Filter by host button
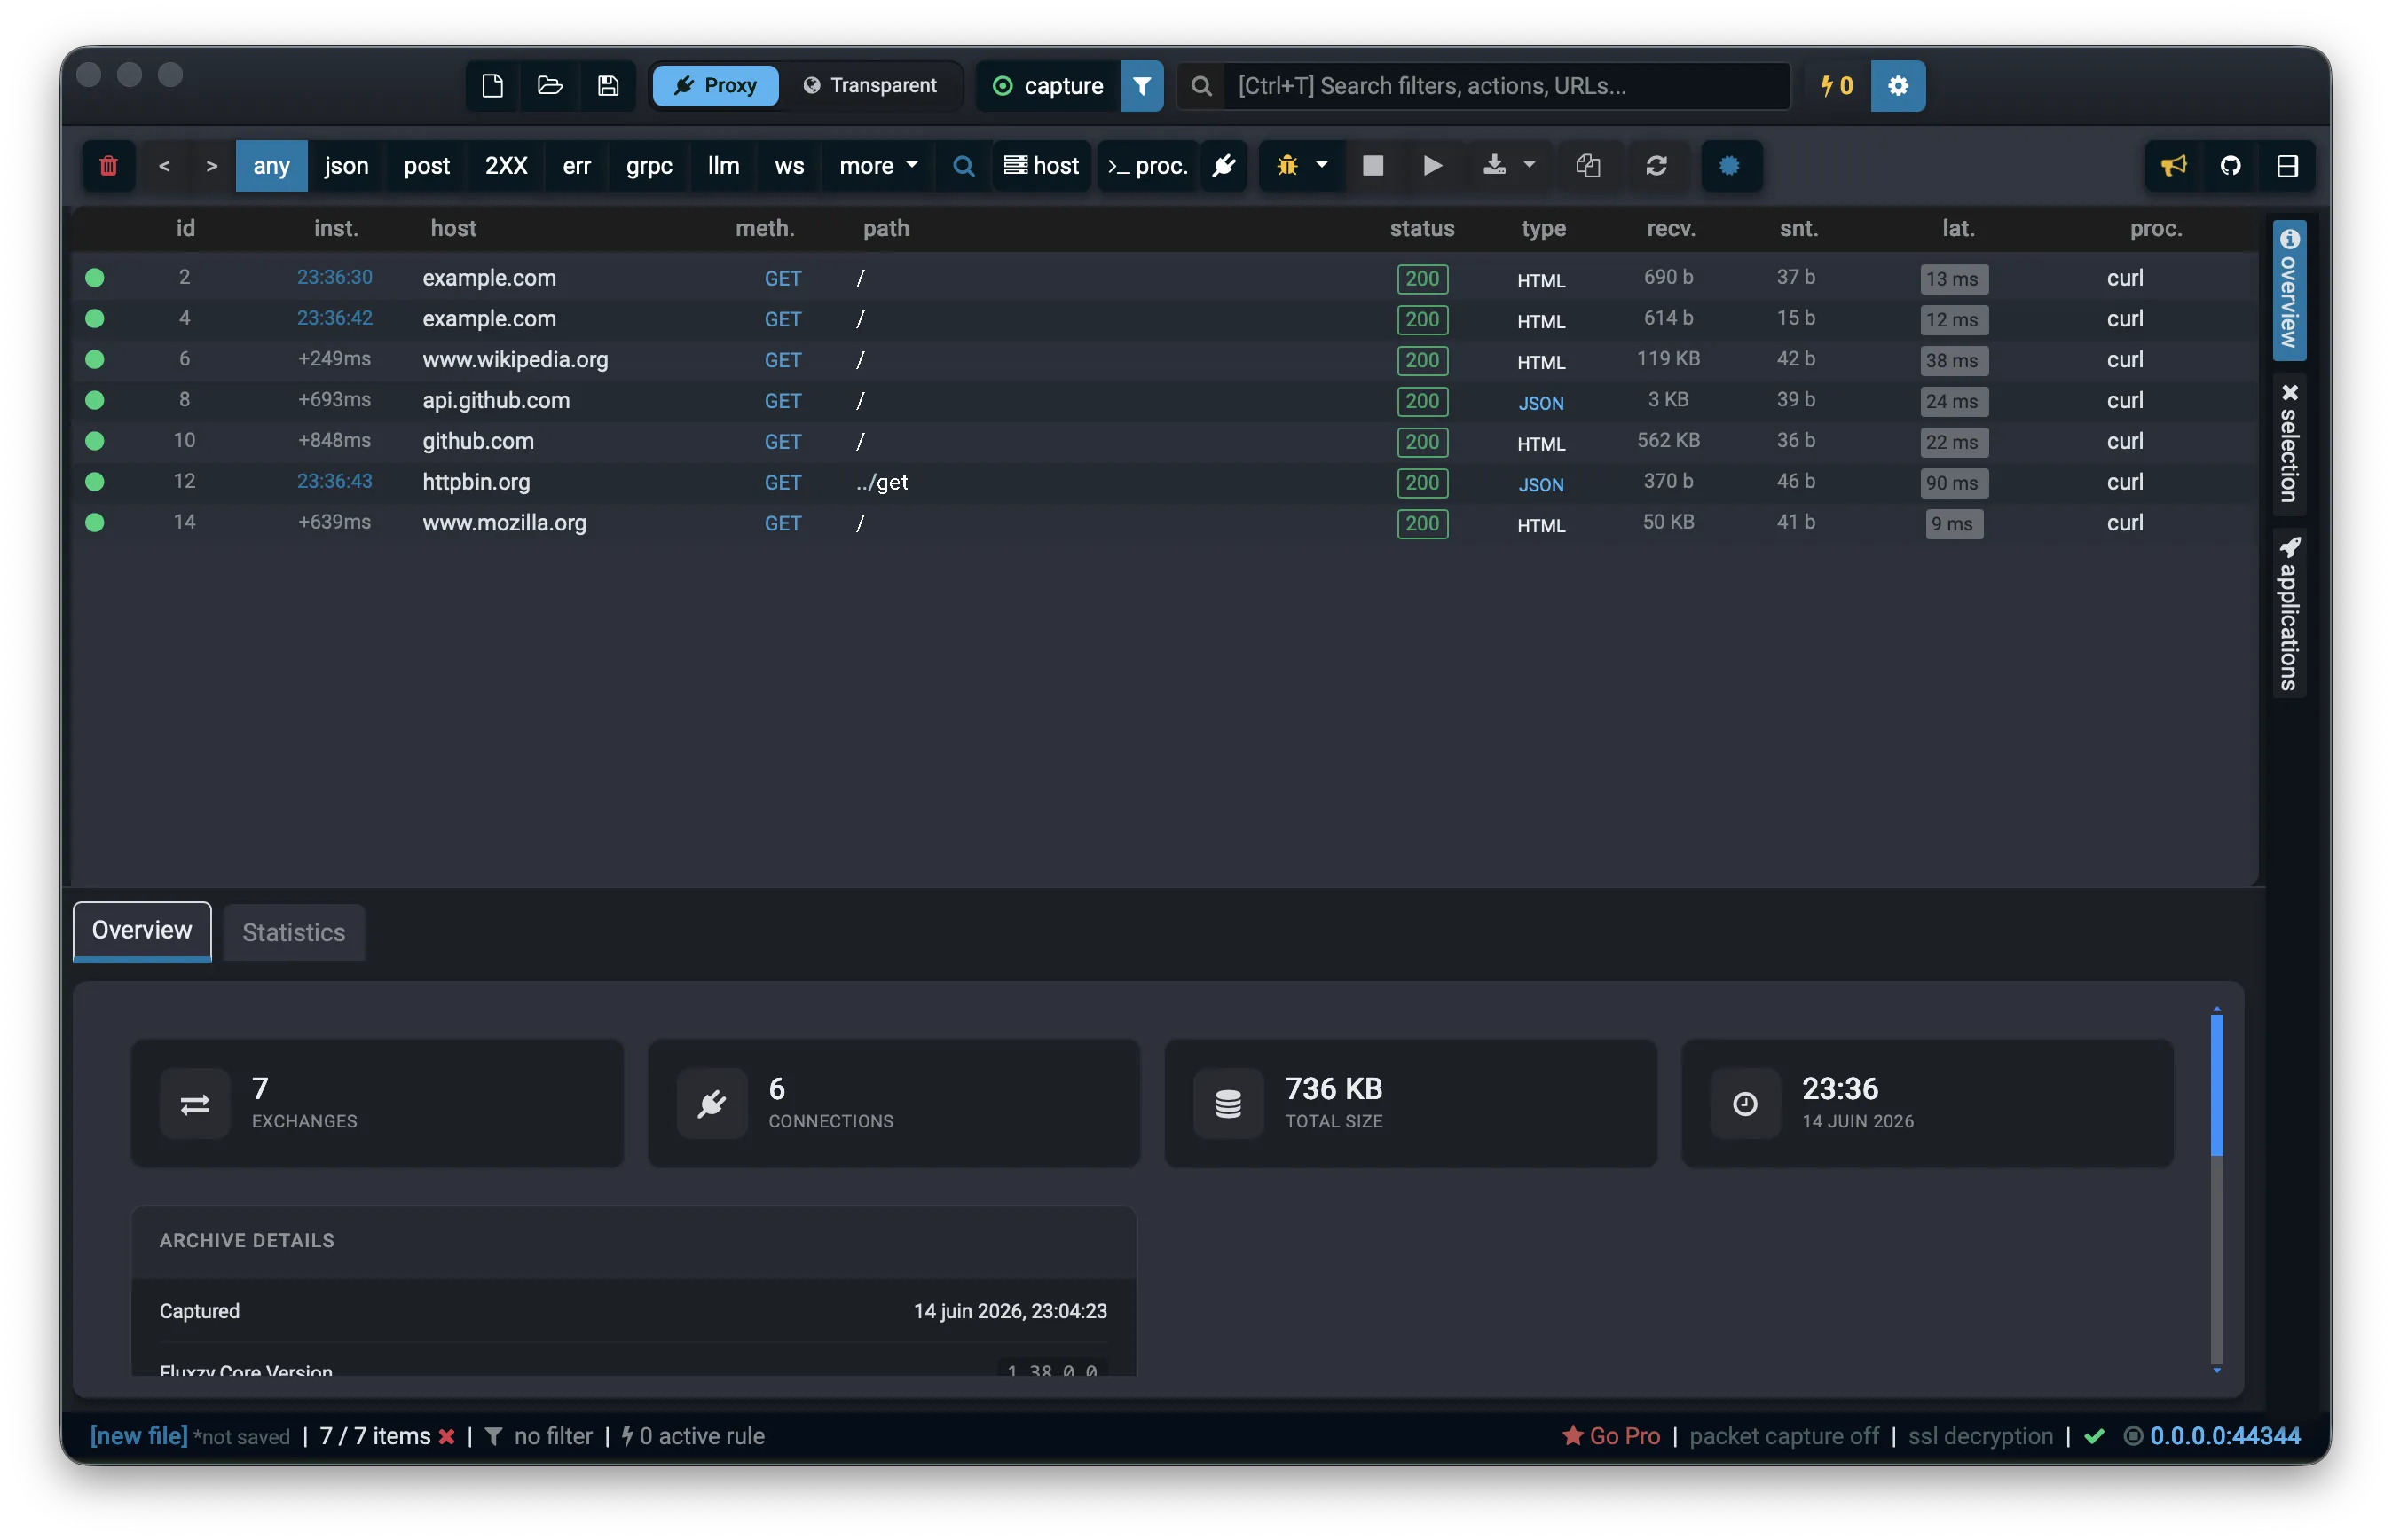Screen dimensions: 2392x1540 click(x=1042, y=166)
